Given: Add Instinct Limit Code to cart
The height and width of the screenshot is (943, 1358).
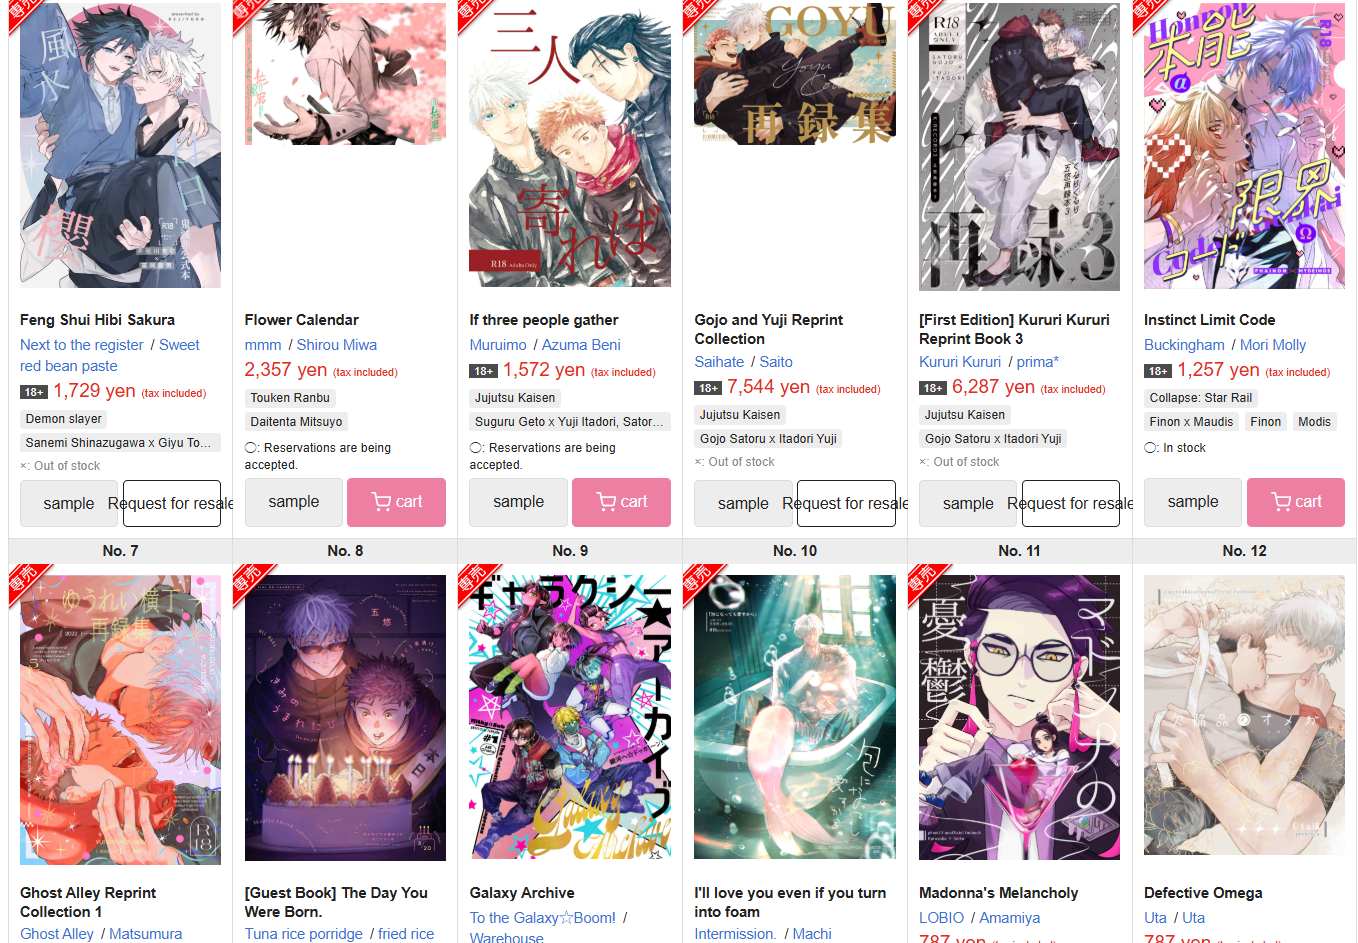Looking at the screenshot, I should click(x=1296, y=502).
